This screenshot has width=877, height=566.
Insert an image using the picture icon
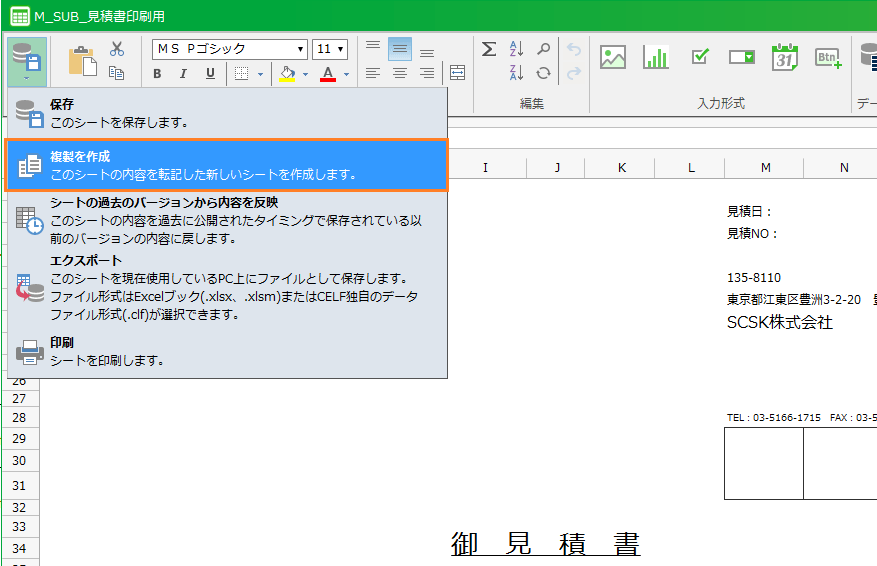pyautogui.click(x=613, y=58)
